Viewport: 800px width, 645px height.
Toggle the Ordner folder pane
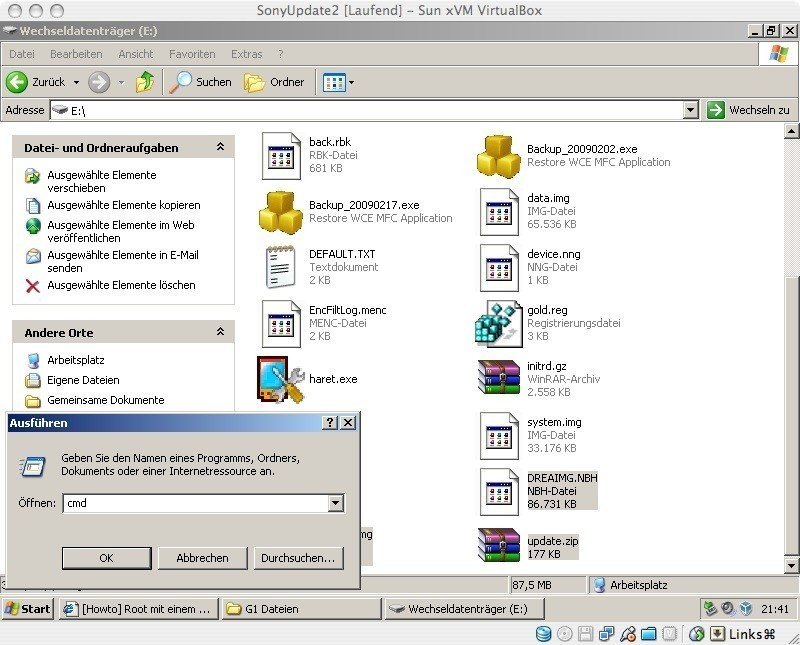click(274, 82)
